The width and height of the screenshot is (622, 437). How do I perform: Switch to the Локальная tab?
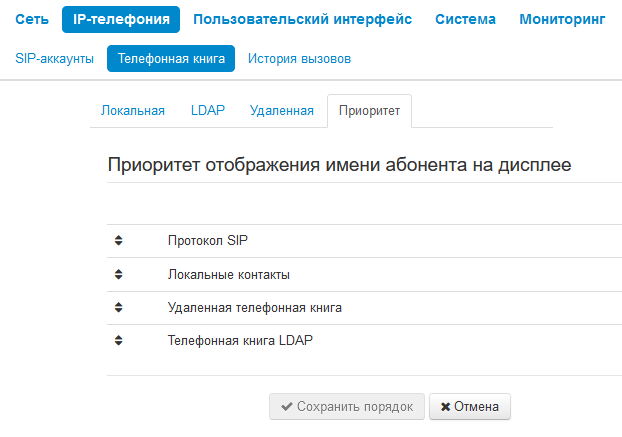pos(133,111)
